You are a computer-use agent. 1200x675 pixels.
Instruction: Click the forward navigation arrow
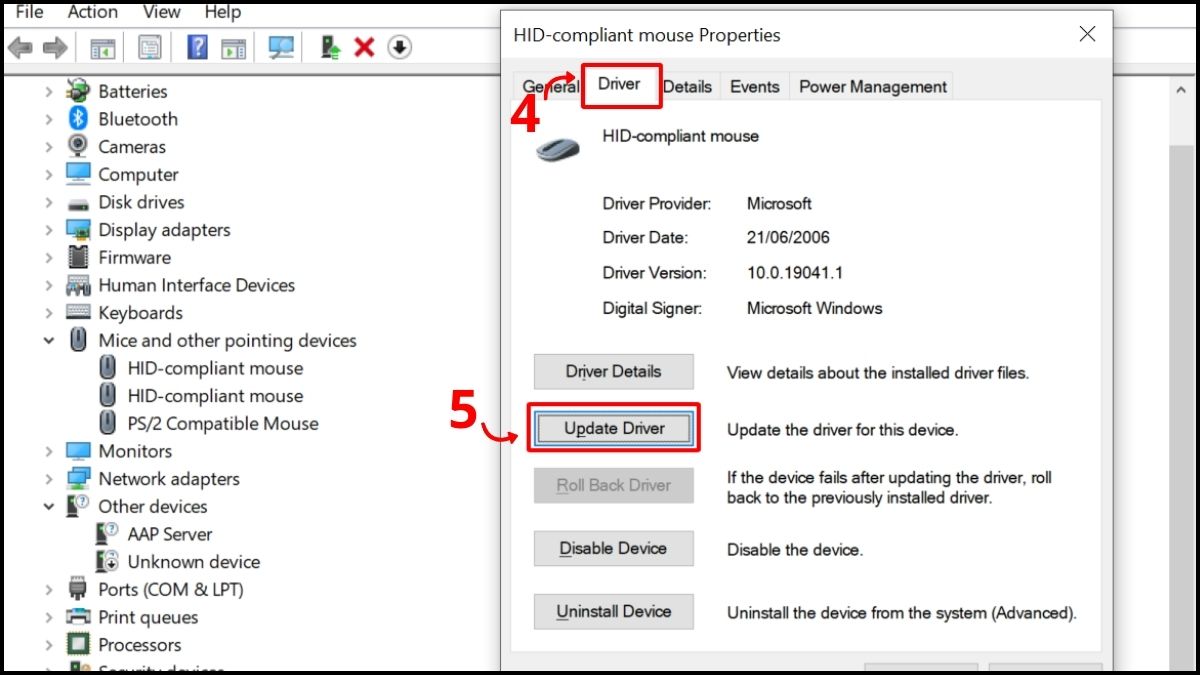[55, 46]
